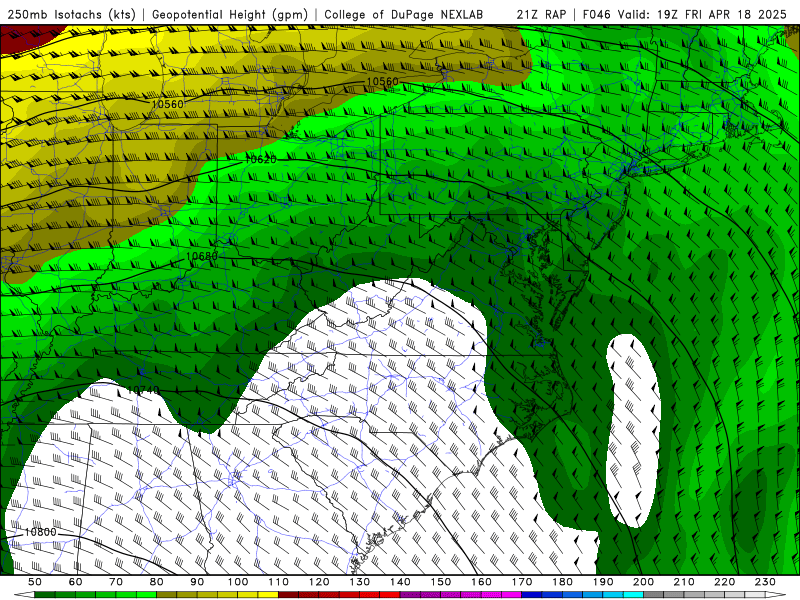Click the 210 value on the color scale
The width and height of the screenshot is (800, 600).
684,582
